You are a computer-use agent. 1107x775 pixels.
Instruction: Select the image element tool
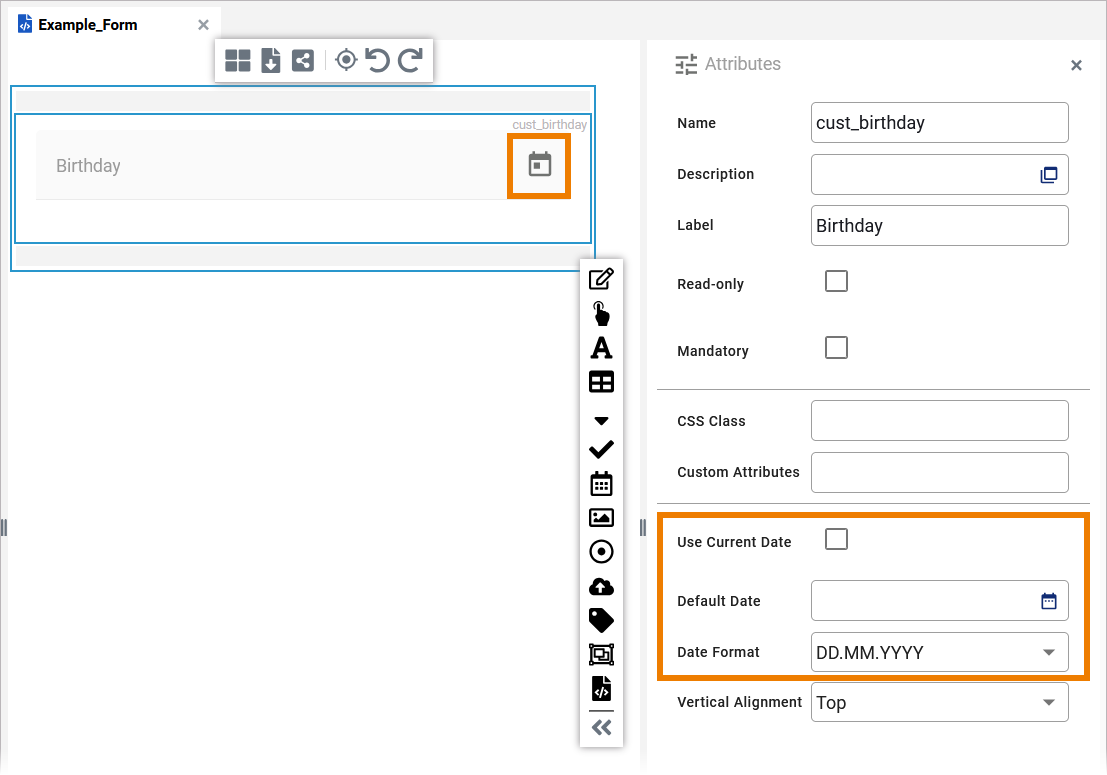coord(602,518)
